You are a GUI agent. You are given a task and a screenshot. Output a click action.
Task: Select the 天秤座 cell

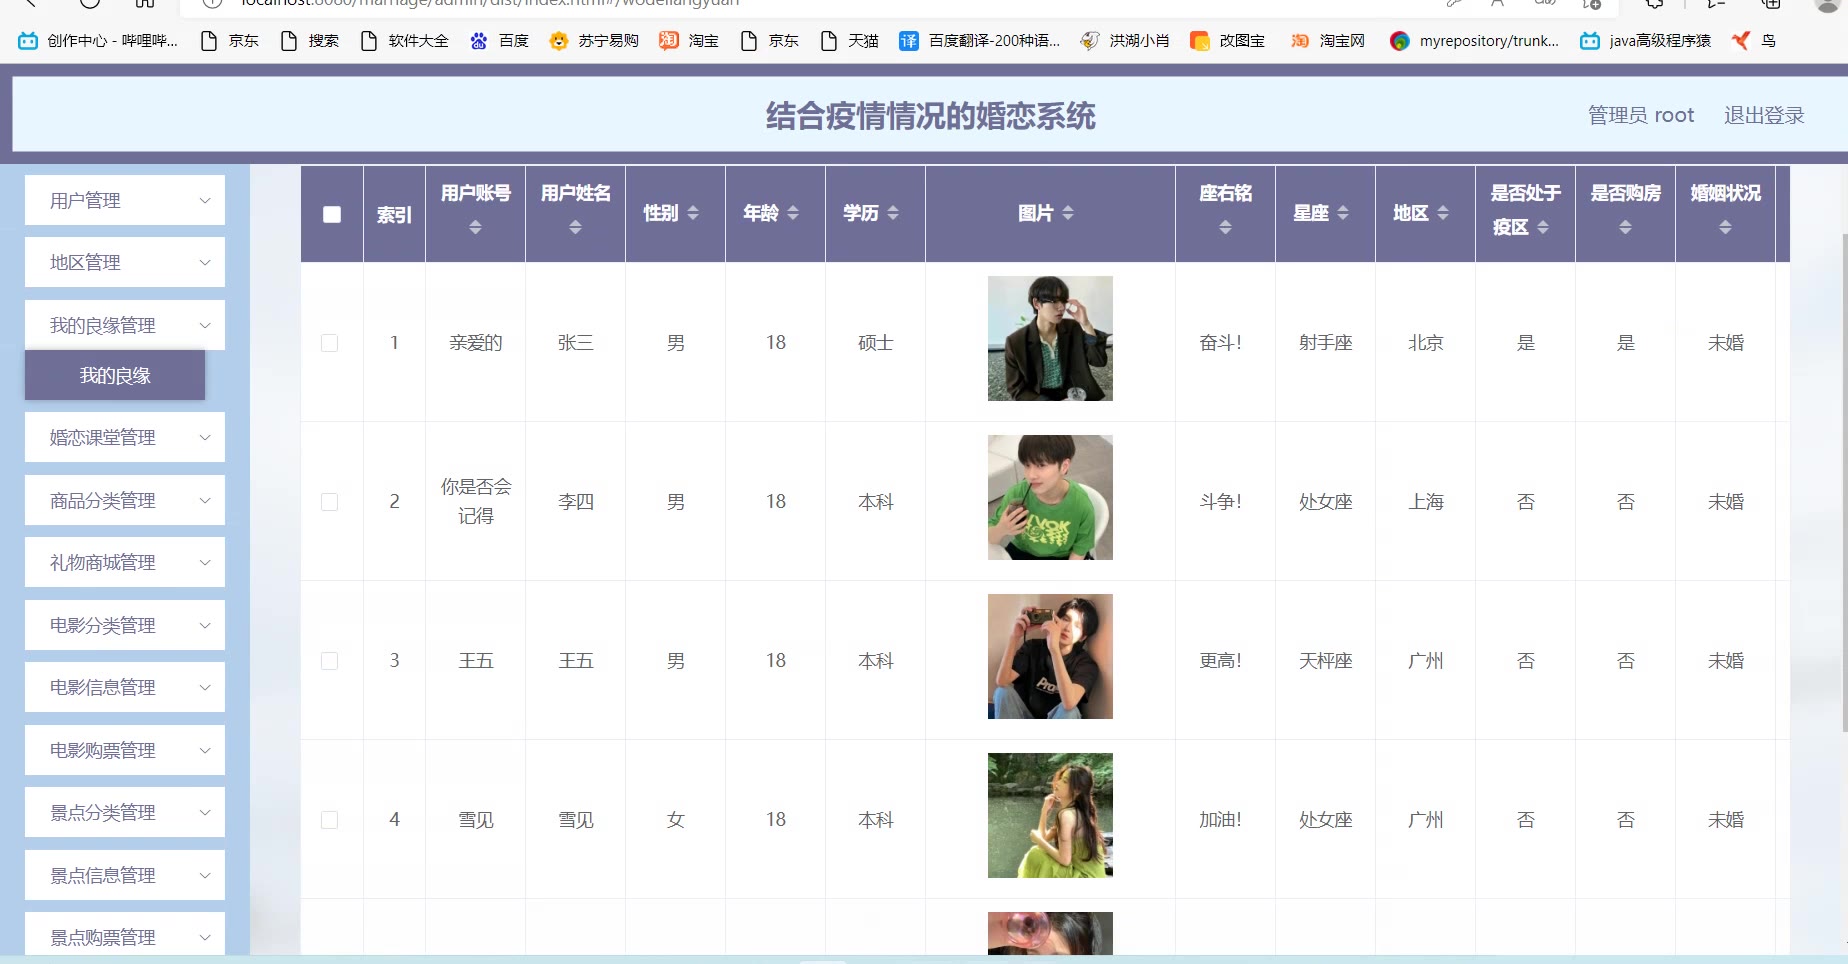1326,661
